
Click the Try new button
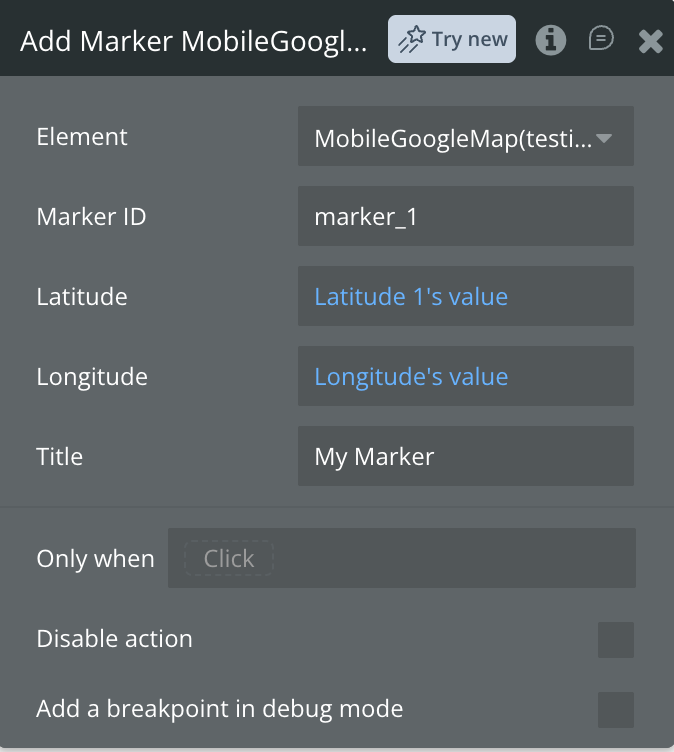452,40
